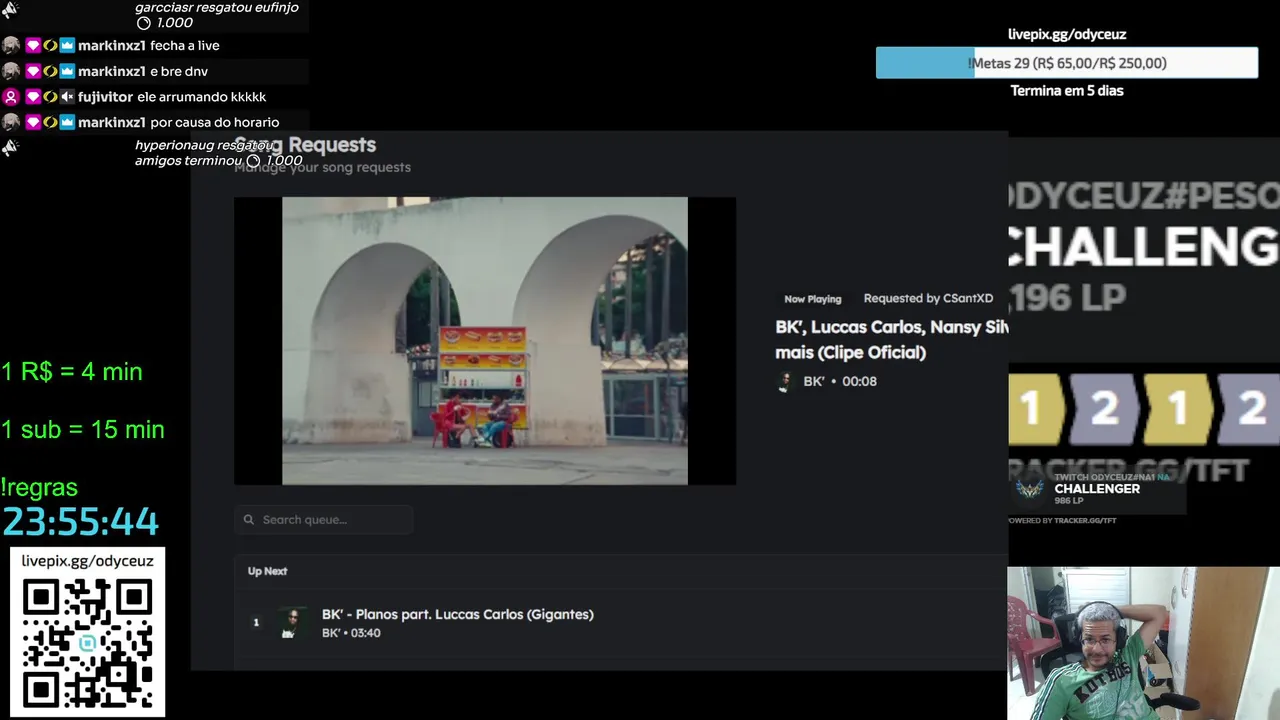Viewport: 1280px width, 720px height.
Task: Click the "1 sub = 15 min" text
Action: pos(83,430)
